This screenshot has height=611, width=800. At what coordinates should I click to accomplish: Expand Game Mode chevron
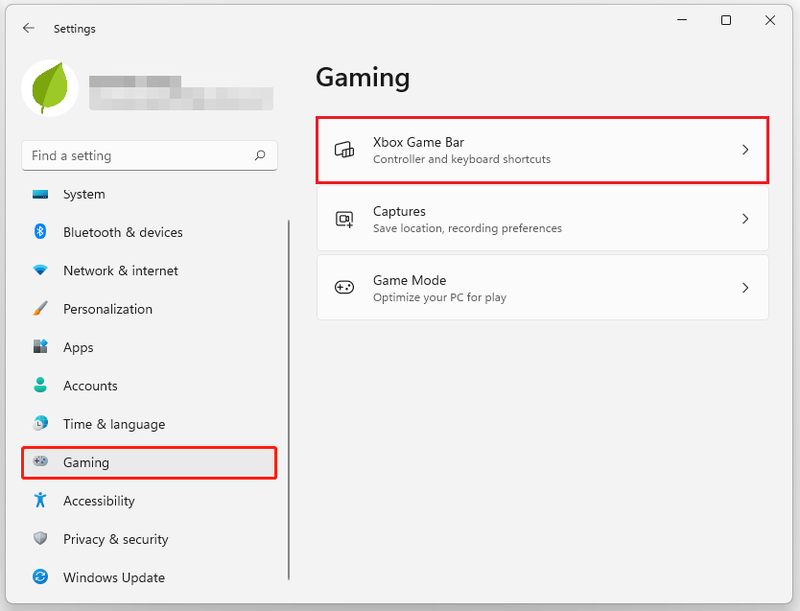point(745,288)
